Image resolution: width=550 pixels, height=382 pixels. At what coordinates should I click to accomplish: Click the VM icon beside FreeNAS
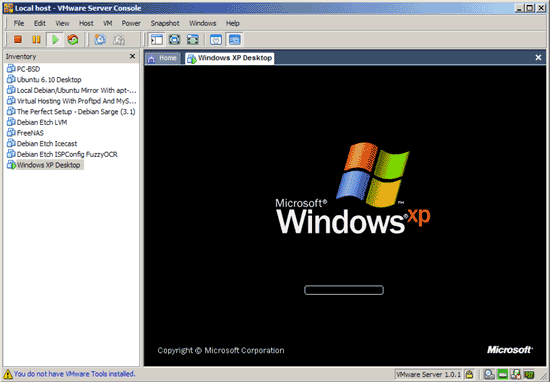coord(11,133)
